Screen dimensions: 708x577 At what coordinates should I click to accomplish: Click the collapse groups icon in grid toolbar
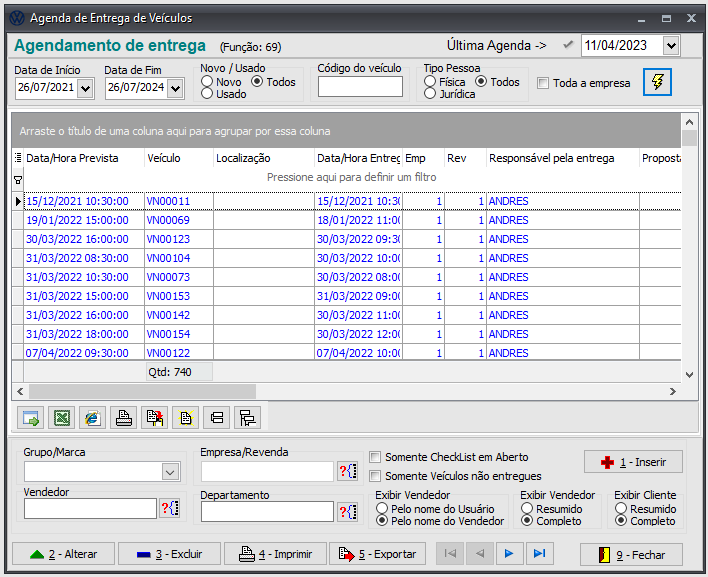[x=216, y=418]
